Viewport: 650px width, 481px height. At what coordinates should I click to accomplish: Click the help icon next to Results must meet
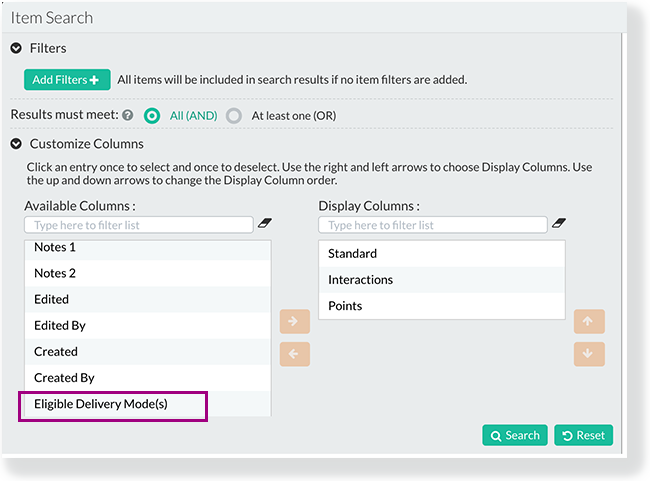(x=128, y=115)
